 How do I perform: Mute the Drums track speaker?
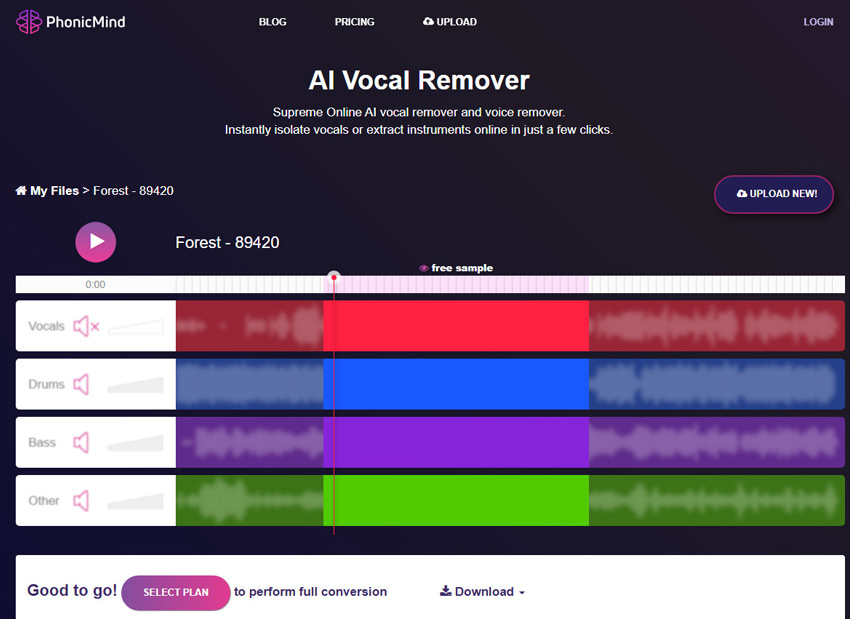(81, 384)
